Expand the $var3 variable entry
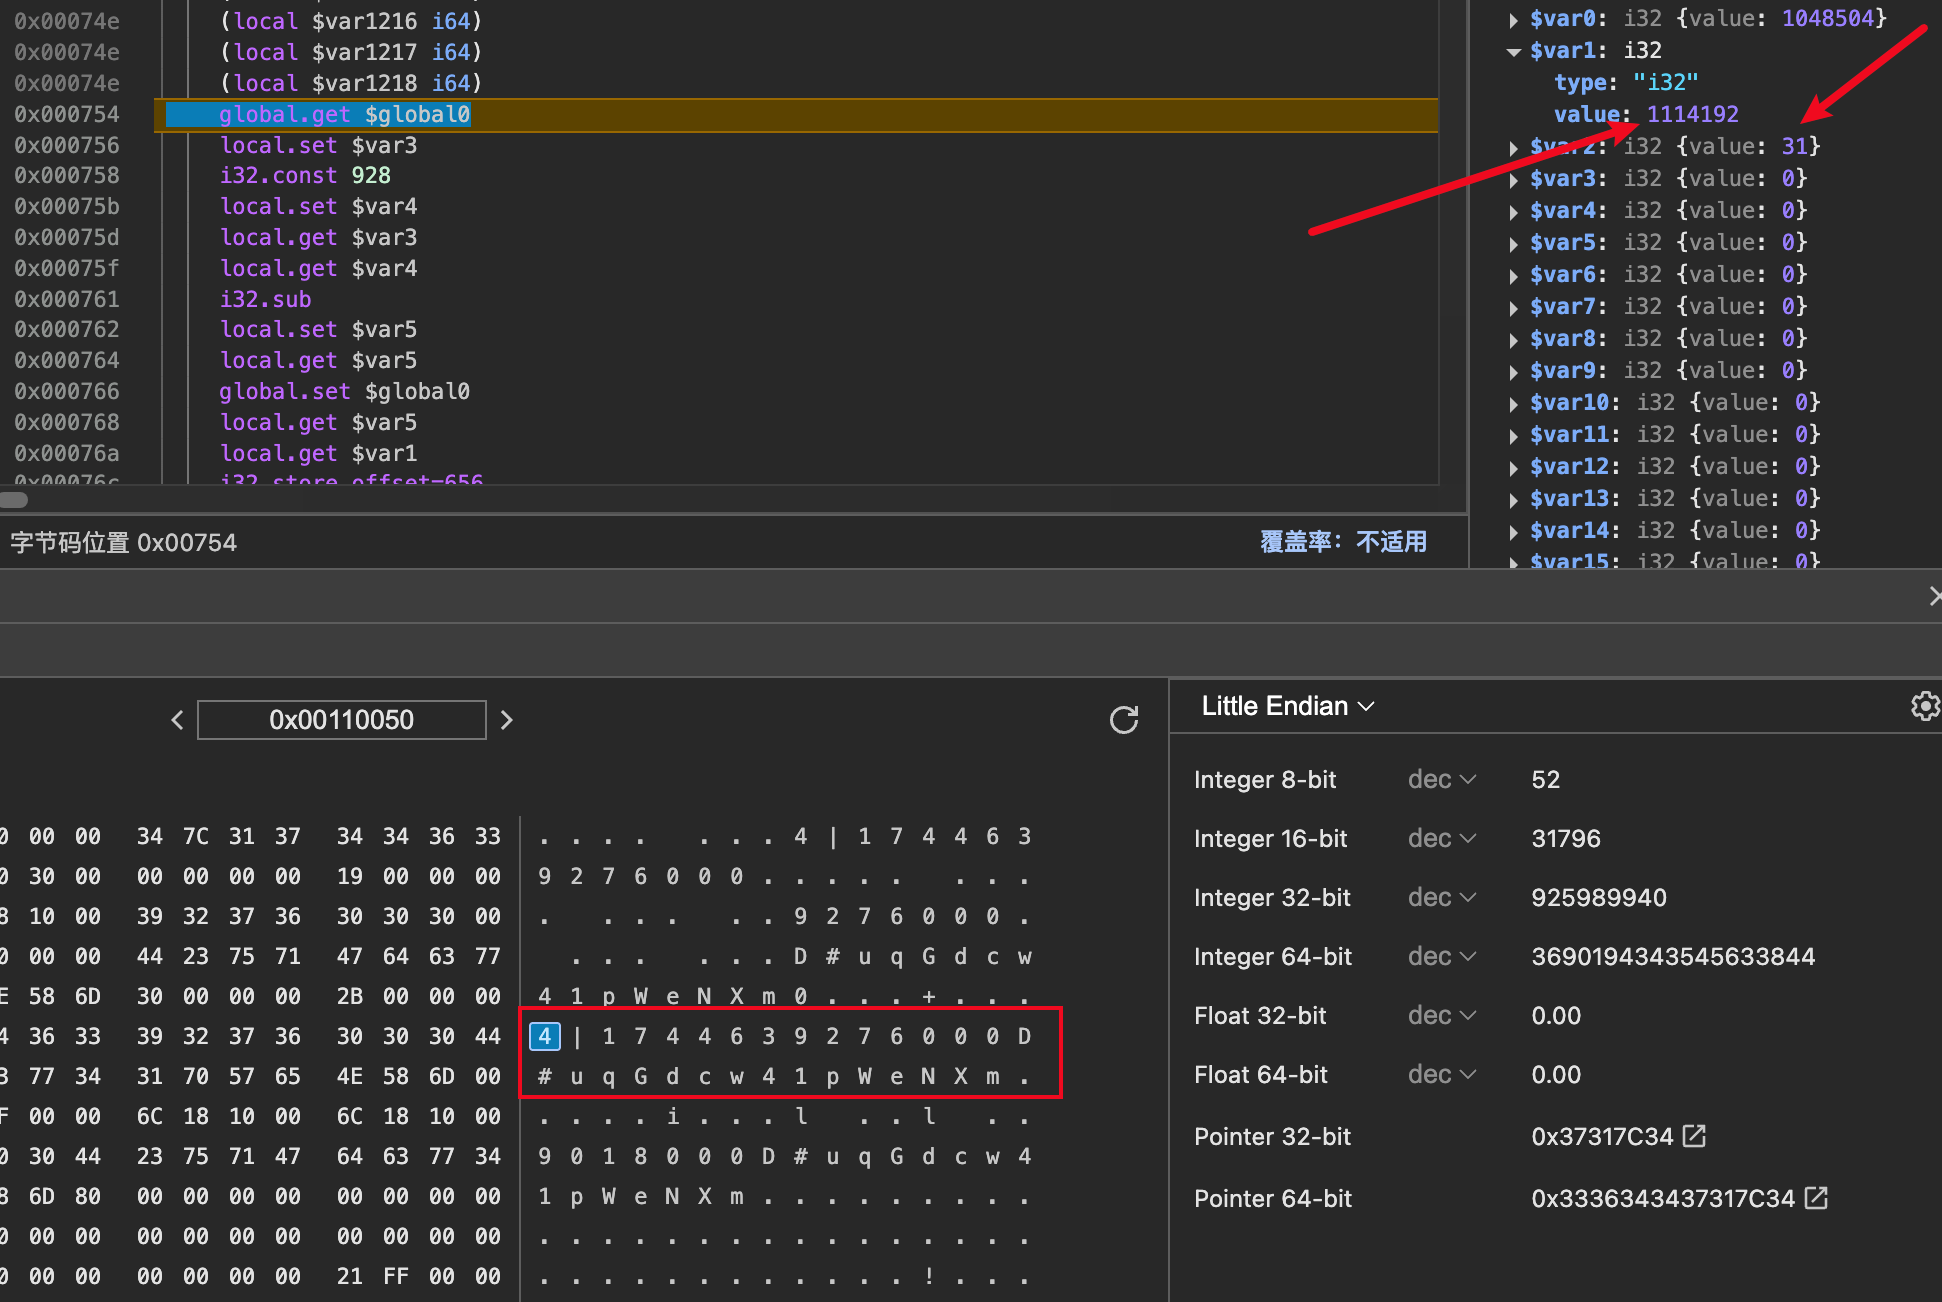1942x1302 pixels. coord(1513,179)
